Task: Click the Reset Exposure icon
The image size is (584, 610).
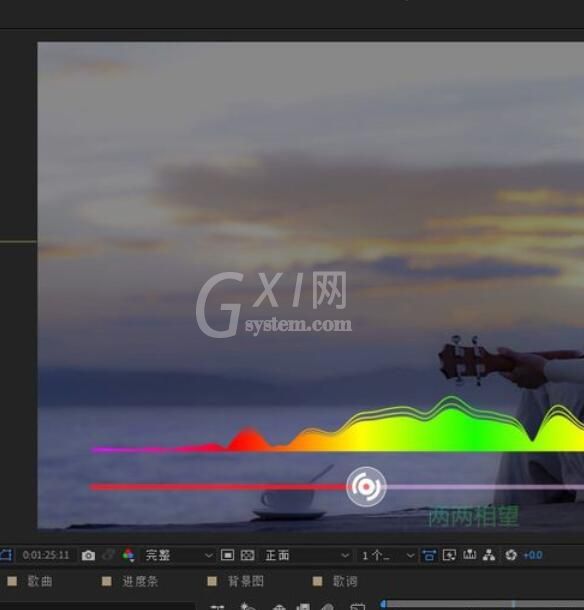Action: (511, 555)
